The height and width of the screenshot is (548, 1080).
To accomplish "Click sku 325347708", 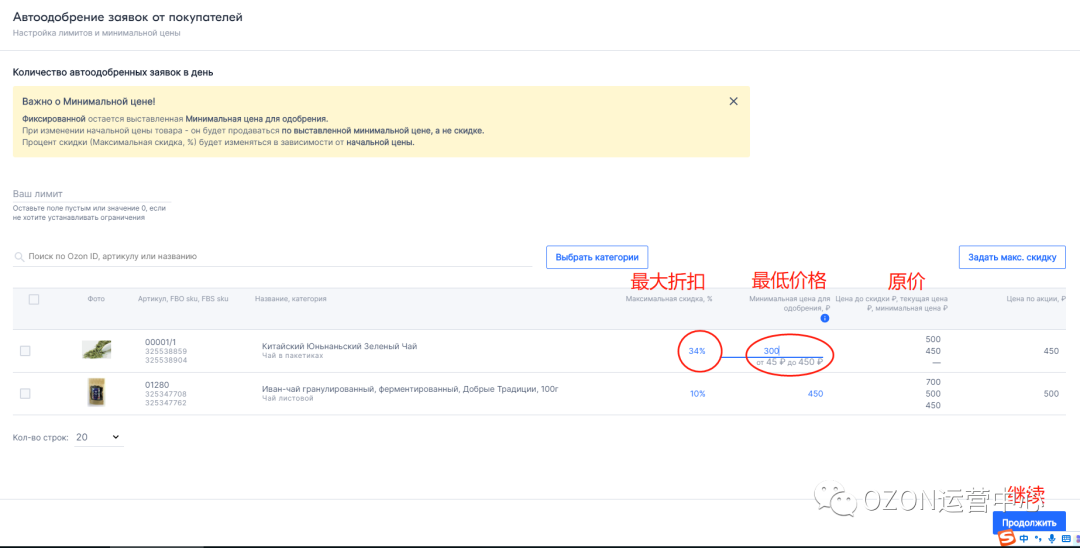I will click(x=166, y=394).
